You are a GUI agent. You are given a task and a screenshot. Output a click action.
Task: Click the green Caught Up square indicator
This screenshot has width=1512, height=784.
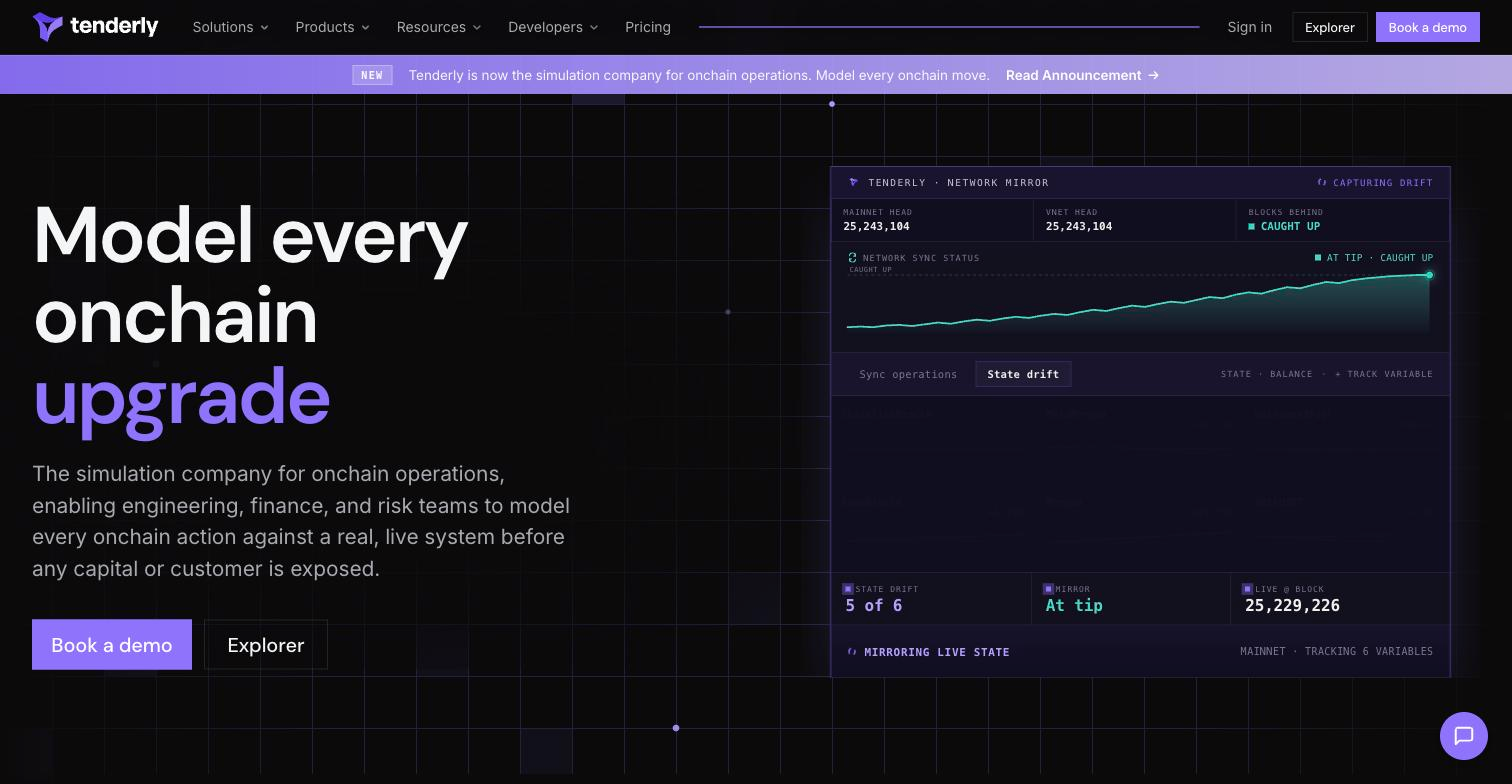coord(1251,227)
